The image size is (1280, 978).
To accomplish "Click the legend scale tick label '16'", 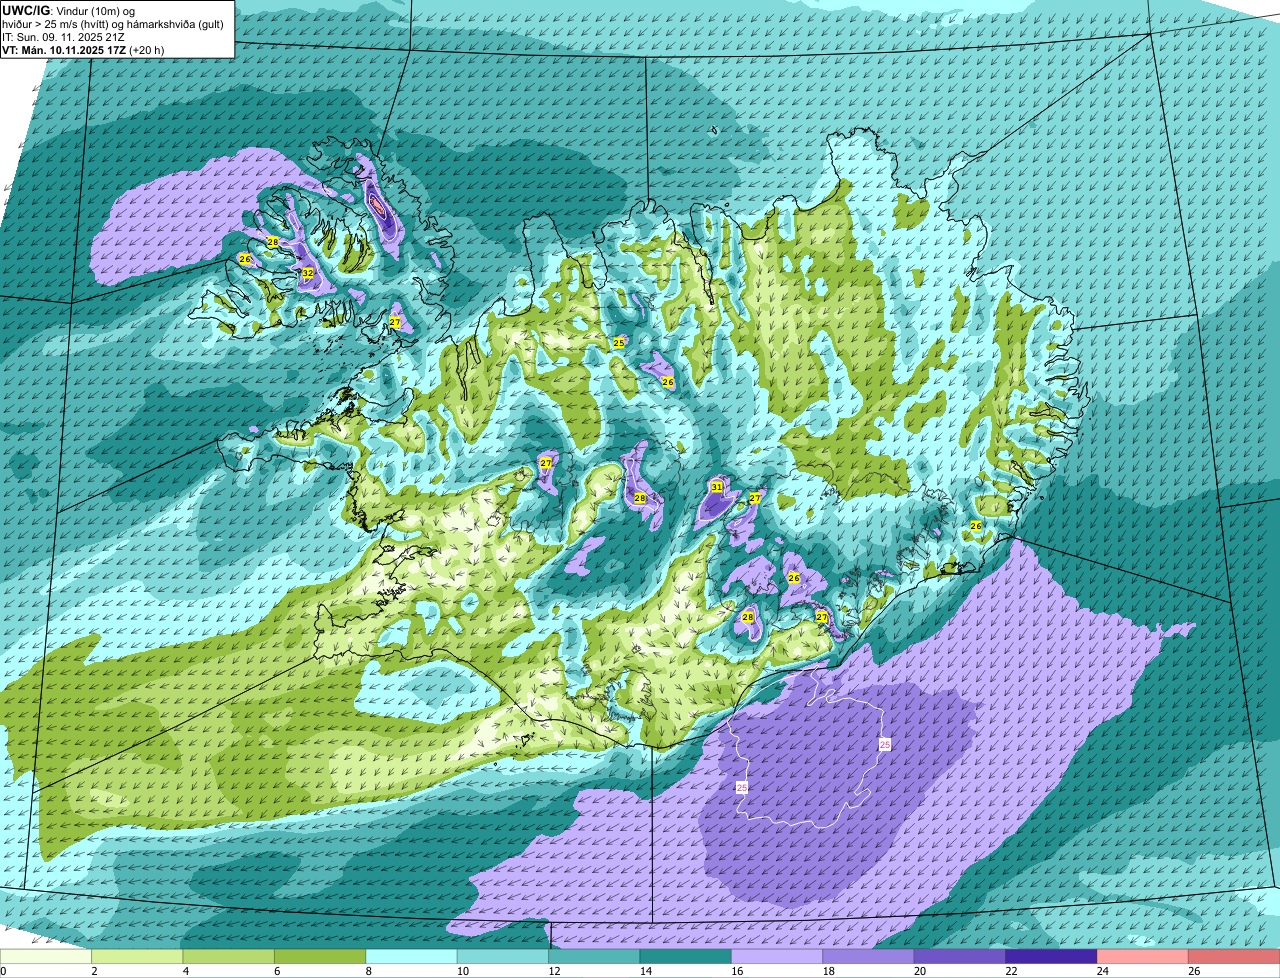I will pyautogui.click(x=735, y=971).
